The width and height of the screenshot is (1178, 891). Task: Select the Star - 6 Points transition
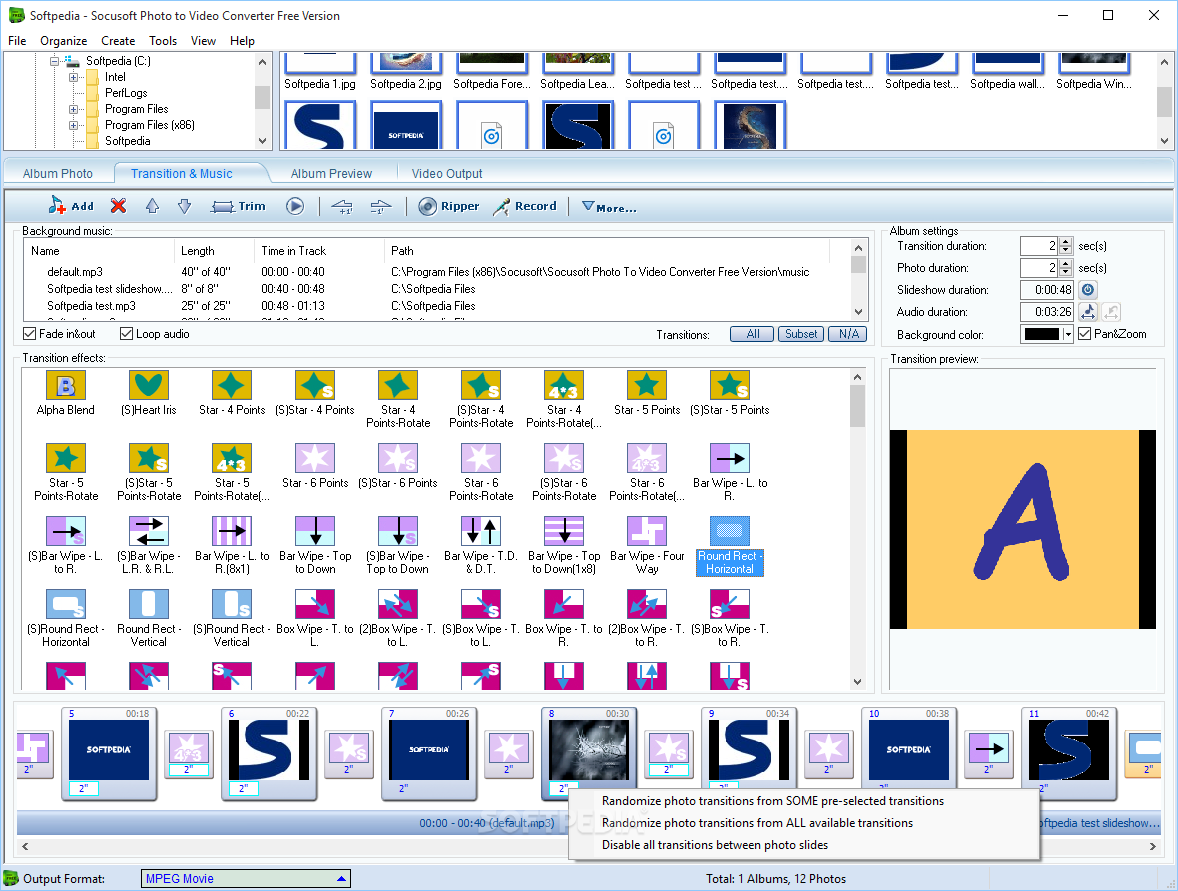point(315,467)
